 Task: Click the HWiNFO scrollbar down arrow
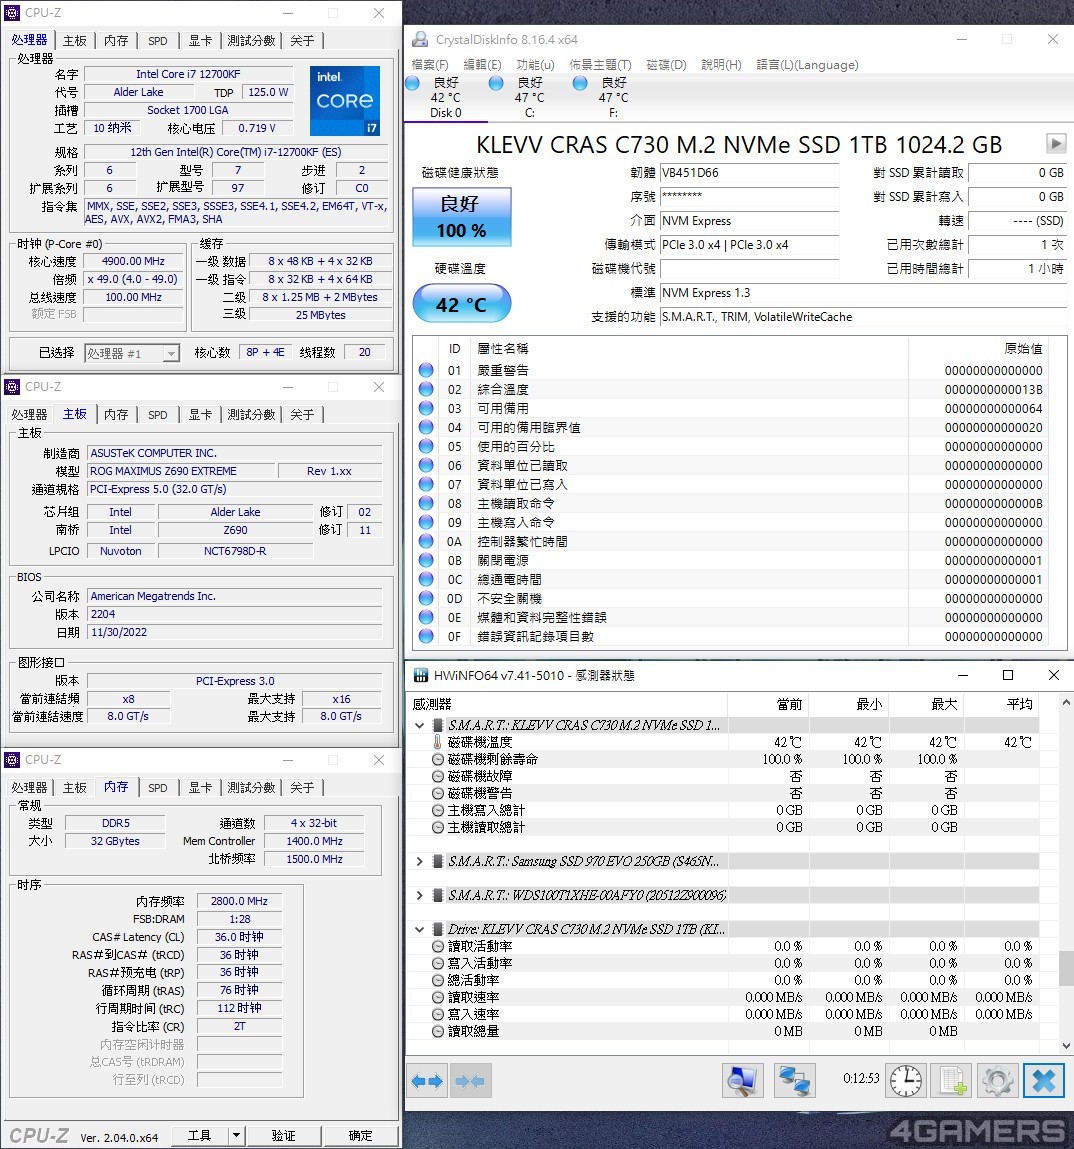click(1066, 1046)
